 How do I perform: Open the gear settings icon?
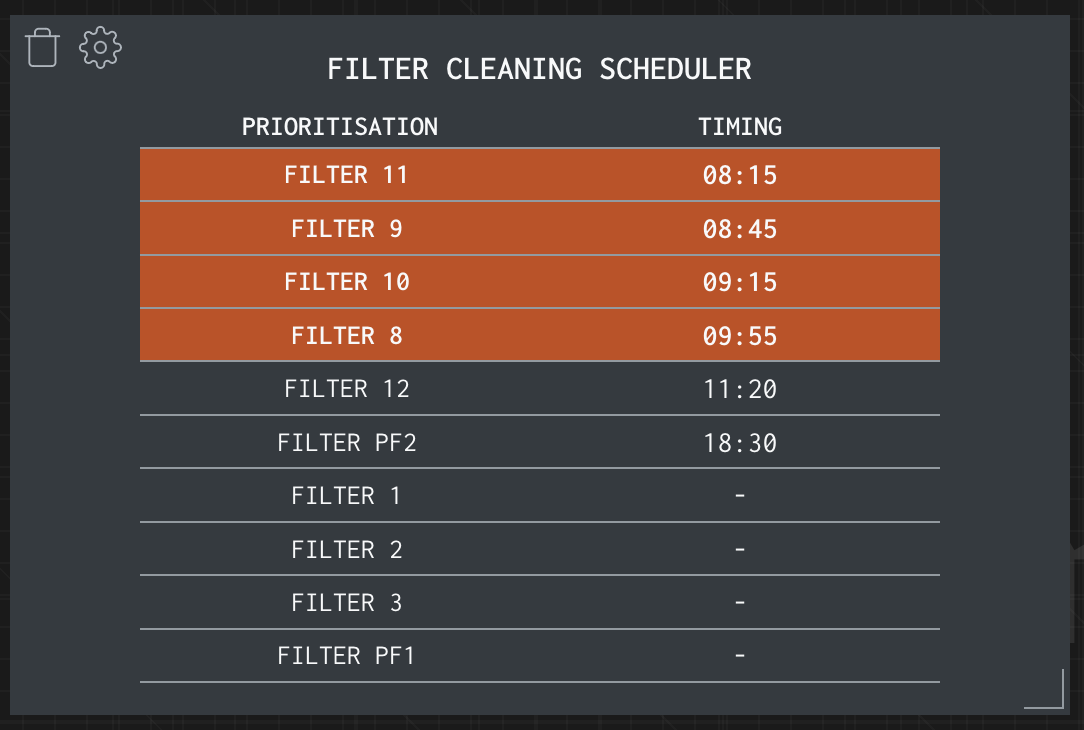(100, 48)
